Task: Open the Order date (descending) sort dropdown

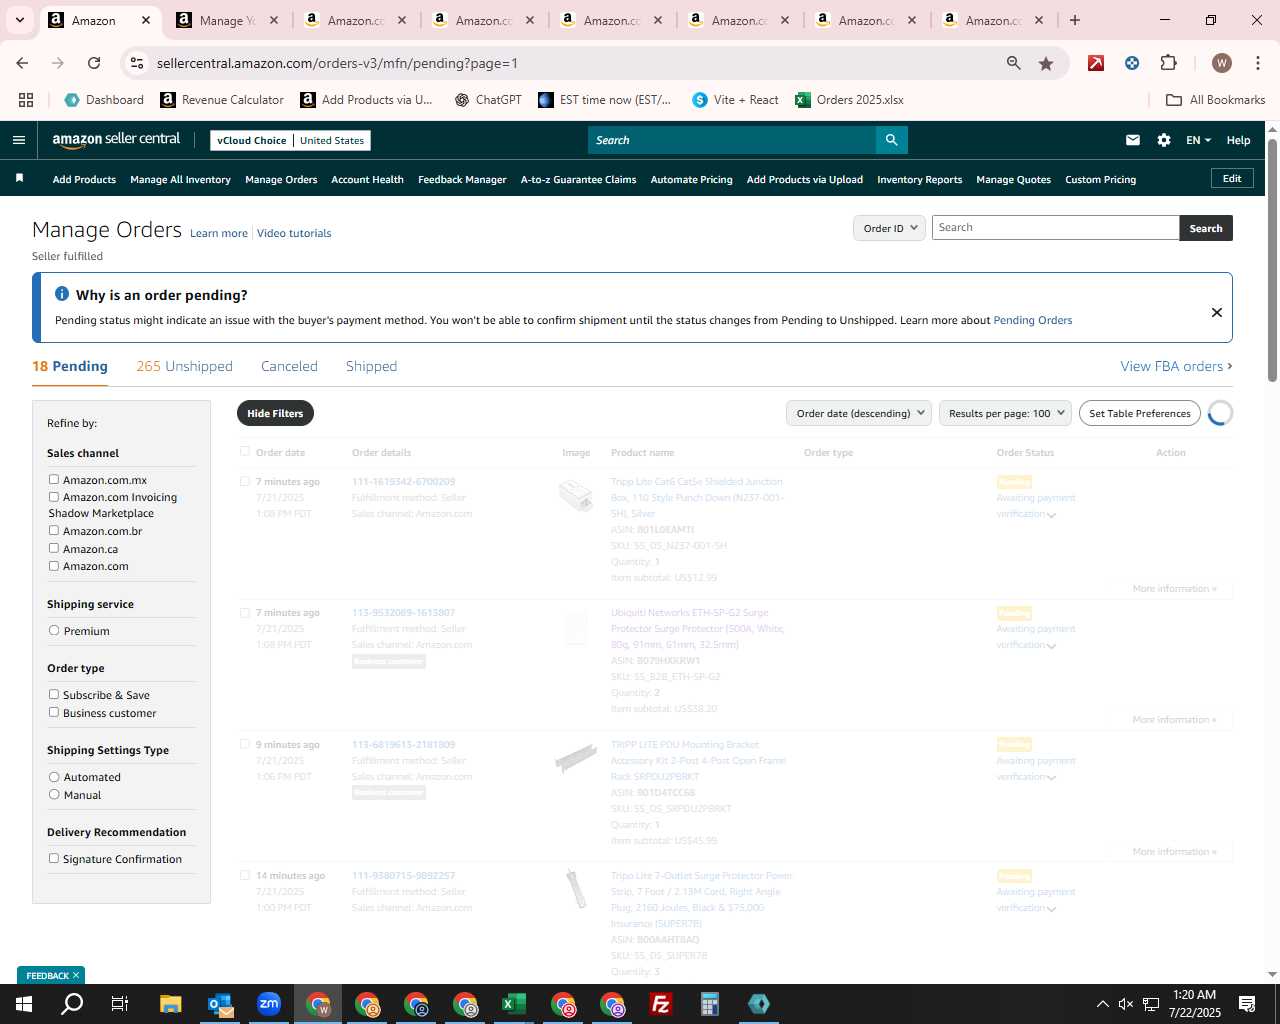Action: coord(859,413)
